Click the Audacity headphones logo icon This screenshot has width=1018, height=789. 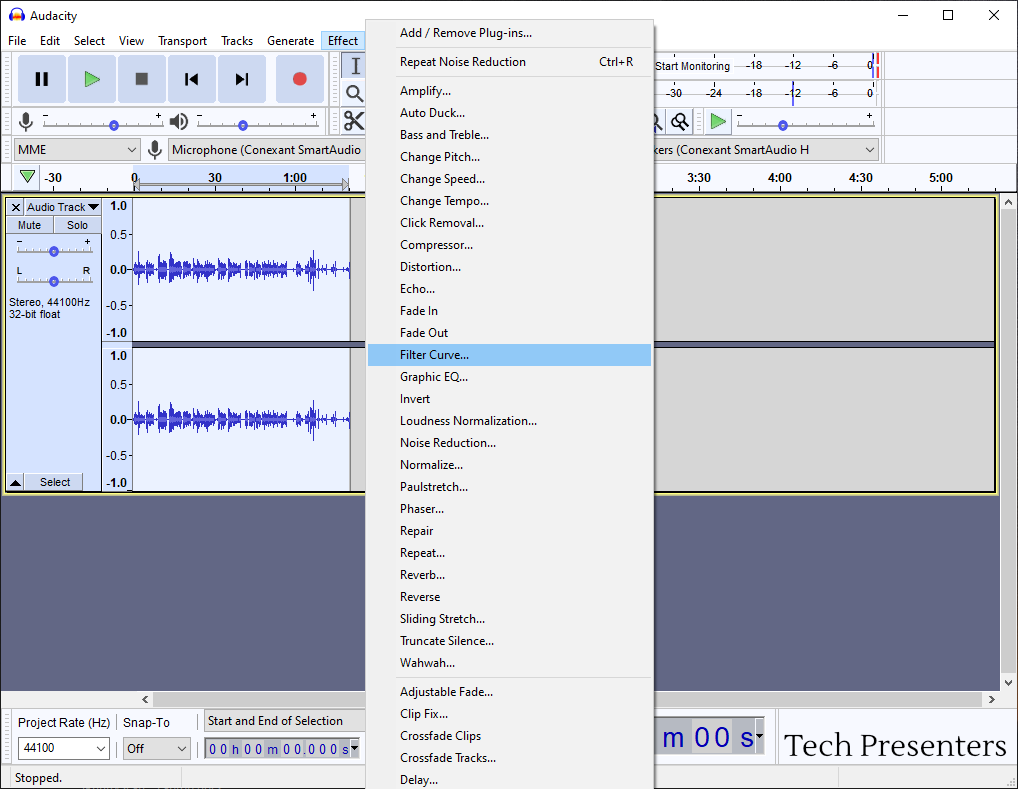(x=17, y=15)
